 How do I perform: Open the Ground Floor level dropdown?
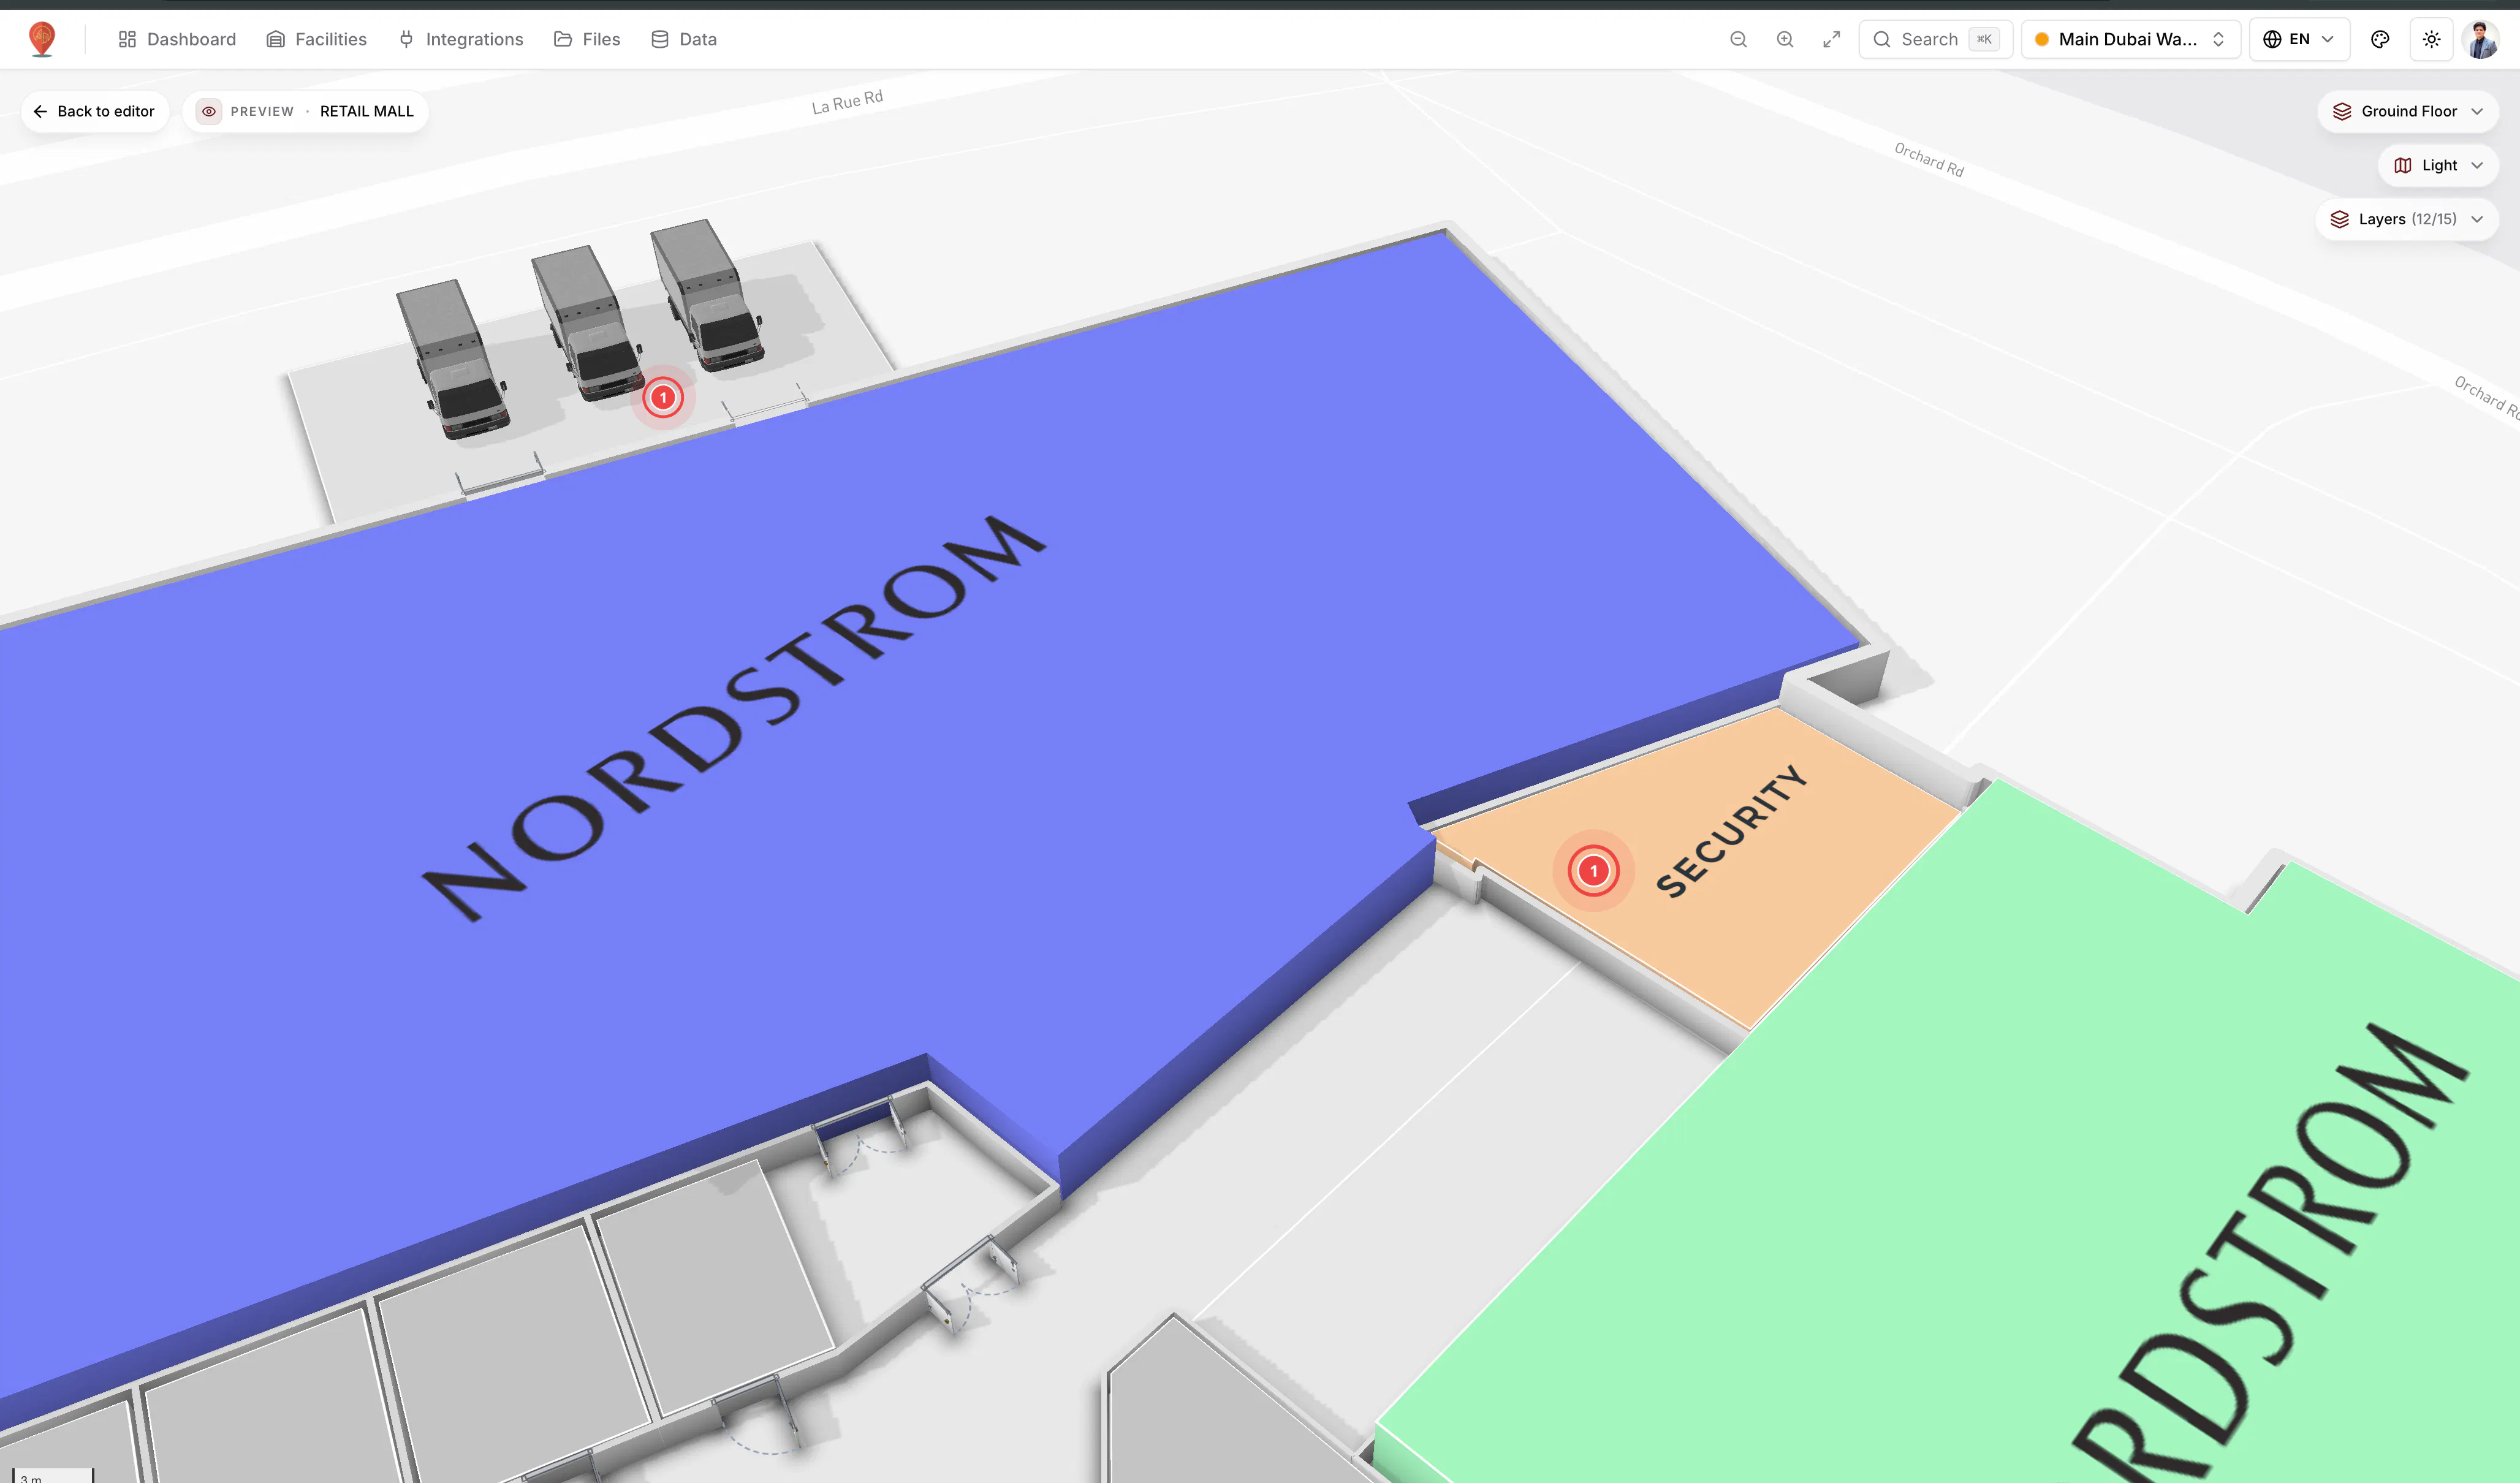(x=2407, y=111)
